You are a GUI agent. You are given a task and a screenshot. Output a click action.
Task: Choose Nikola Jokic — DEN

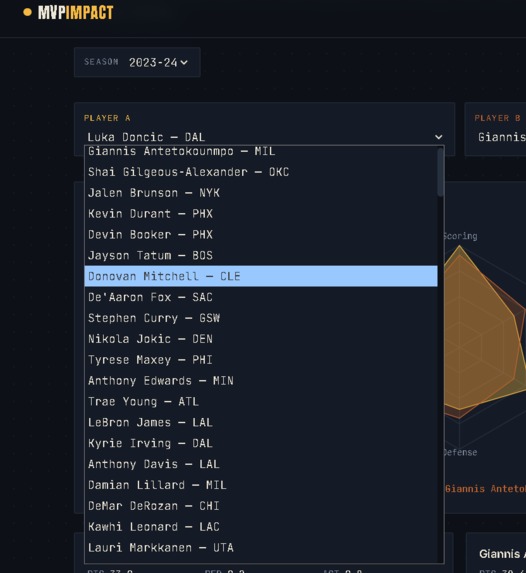coord(261,339)
